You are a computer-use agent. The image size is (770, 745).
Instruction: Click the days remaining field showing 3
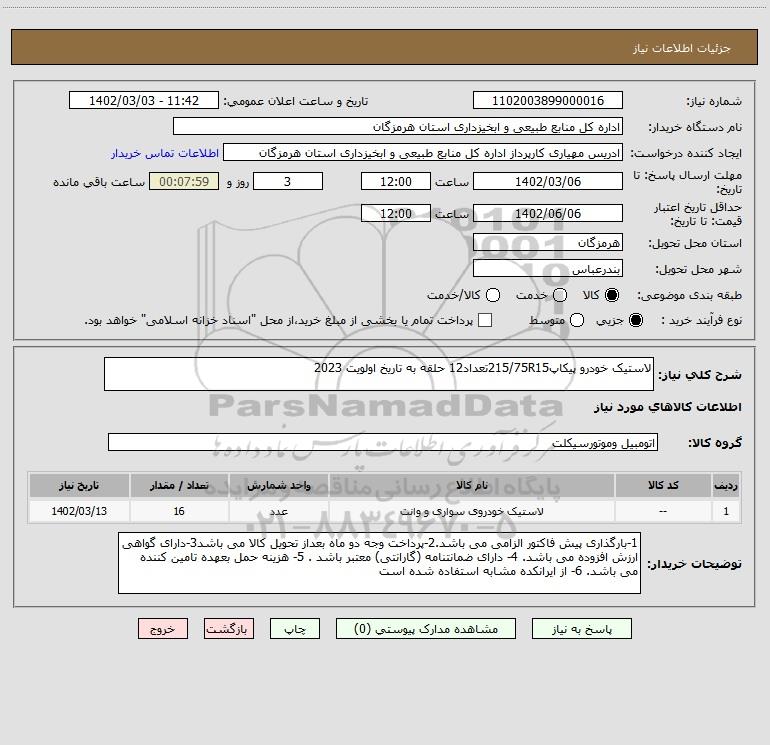coord(288,181)
